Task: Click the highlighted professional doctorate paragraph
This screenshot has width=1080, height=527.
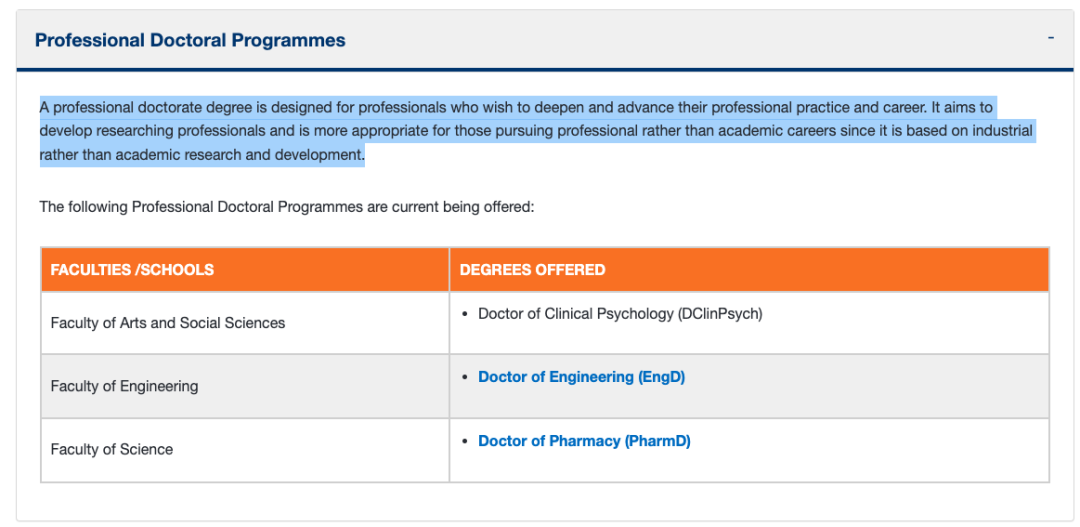Action: 537,132
